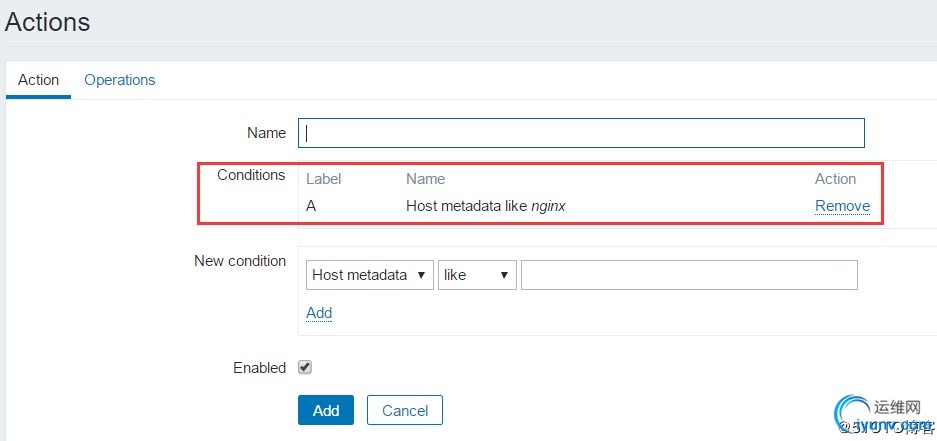
Task: Remove the Host metadata nginx condition
Action: coord(842,206)
